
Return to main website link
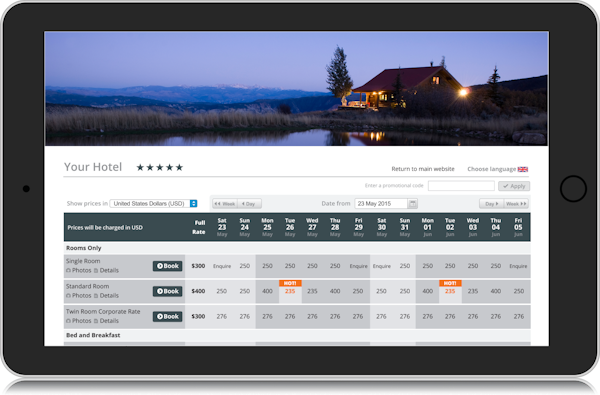pyautogui.click(x=423, y=169)
